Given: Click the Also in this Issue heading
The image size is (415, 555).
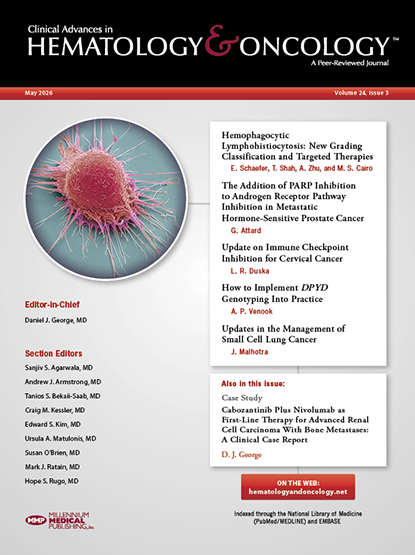Looking at the screenshot, I should 253,384.
